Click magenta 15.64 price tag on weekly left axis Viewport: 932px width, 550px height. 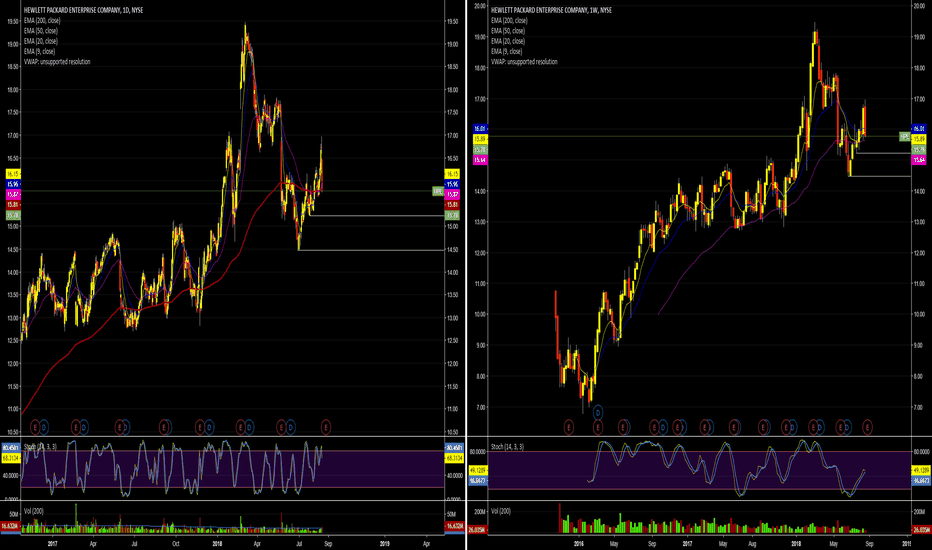480,160
